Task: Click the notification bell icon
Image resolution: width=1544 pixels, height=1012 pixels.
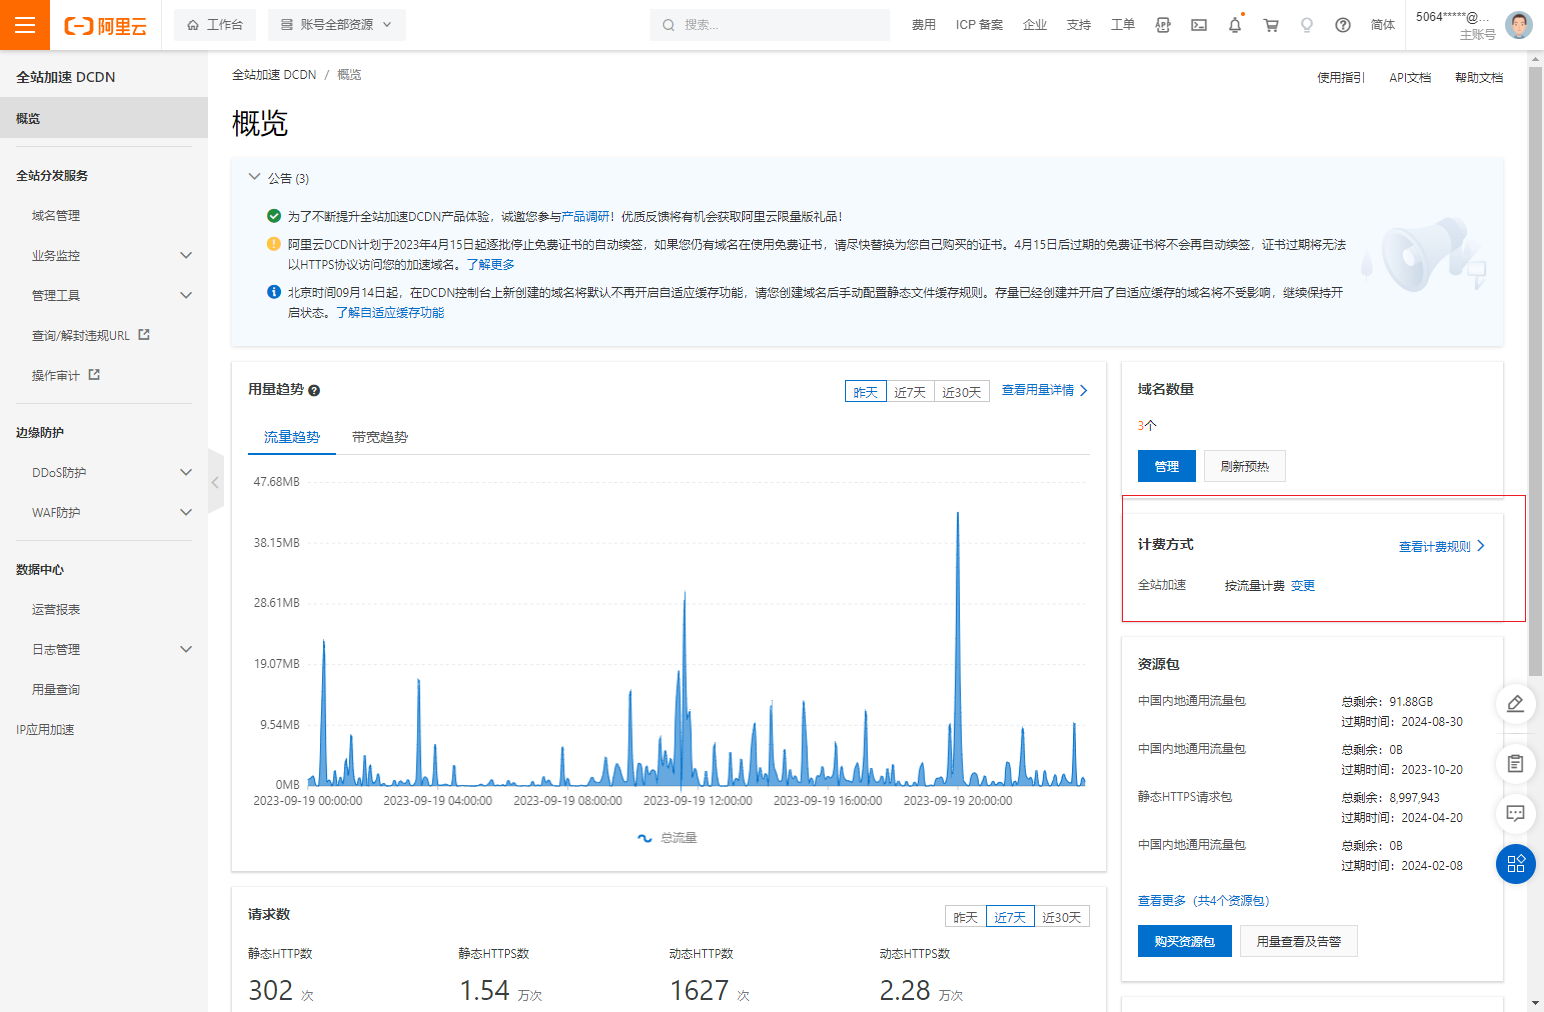Action: (x=1234, y=25)
